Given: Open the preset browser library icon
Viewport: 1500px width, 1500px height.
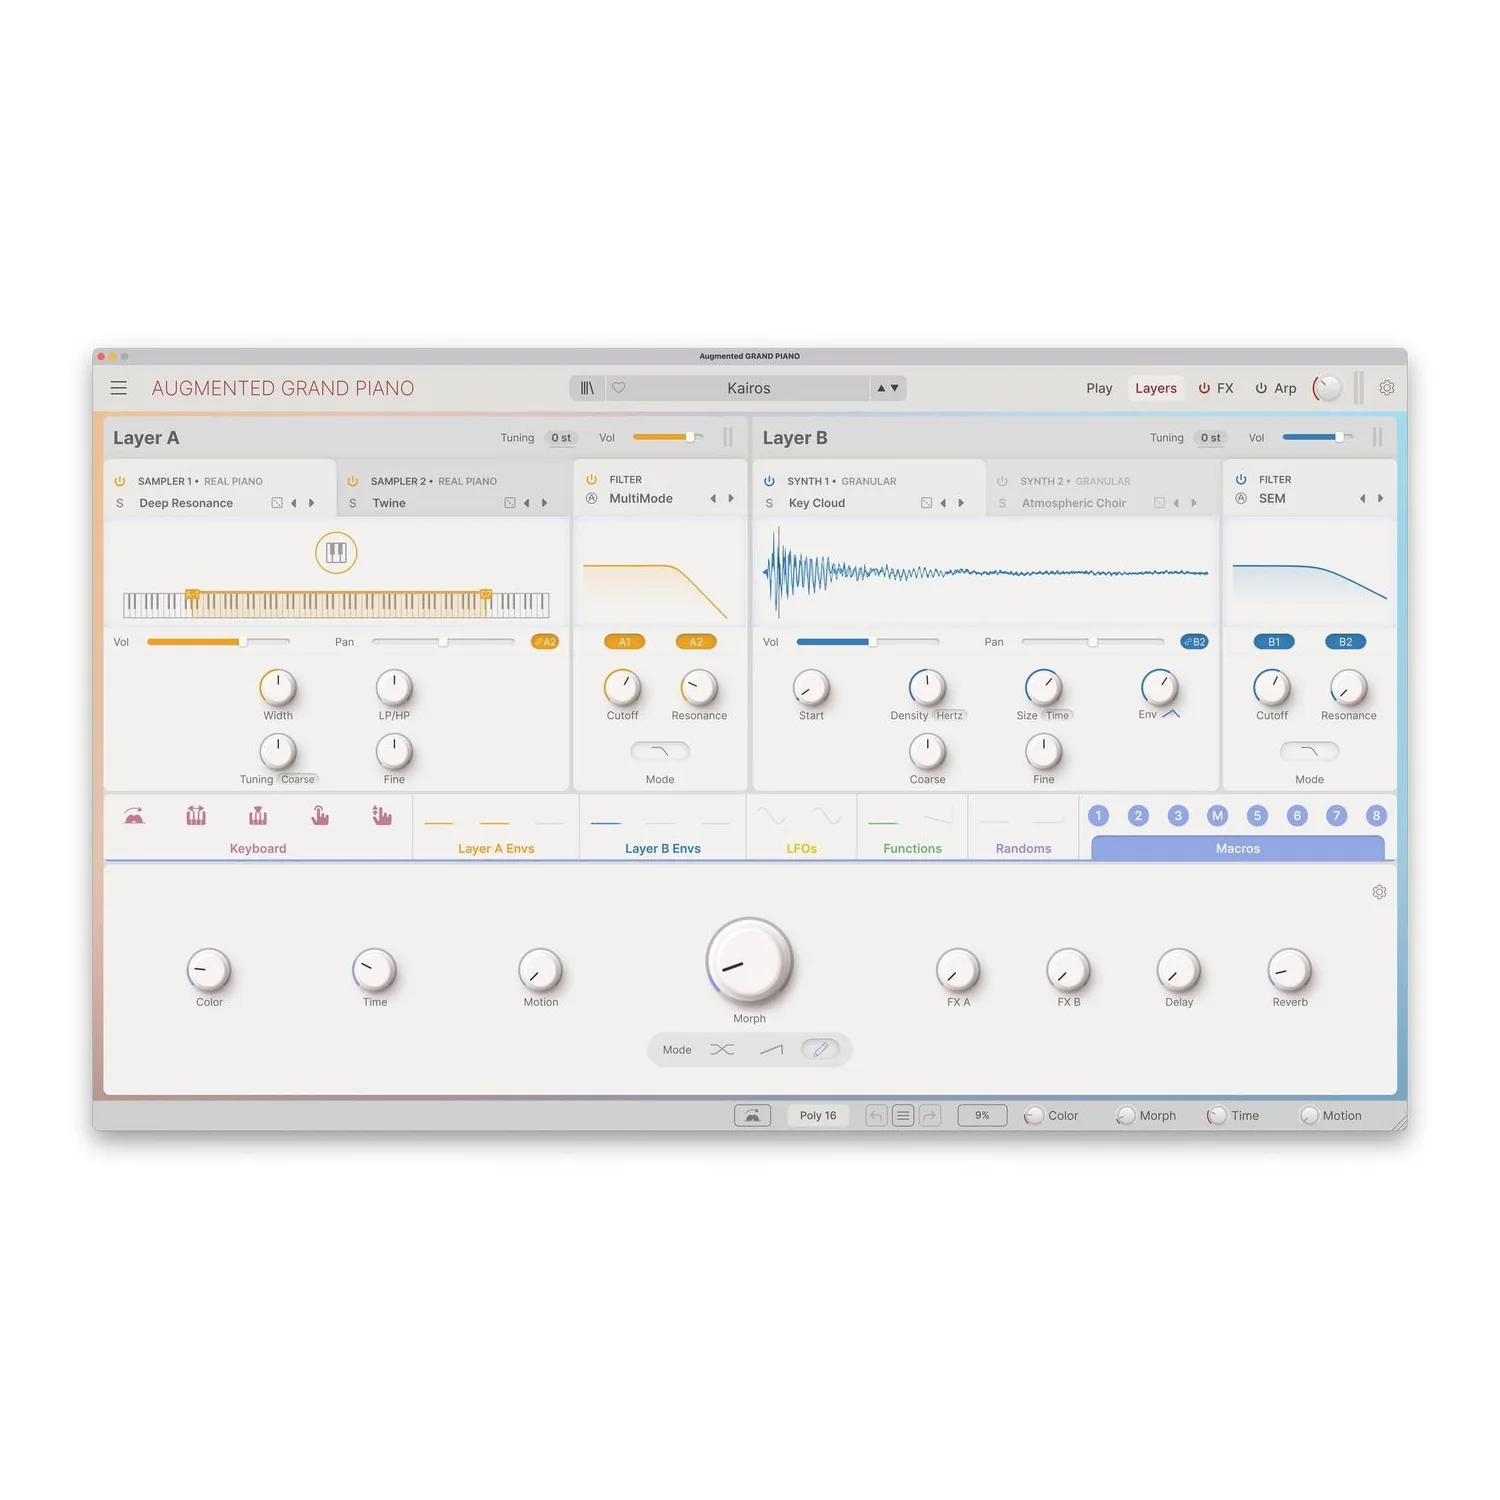Looking at the screenshot, I should [587, 388].
